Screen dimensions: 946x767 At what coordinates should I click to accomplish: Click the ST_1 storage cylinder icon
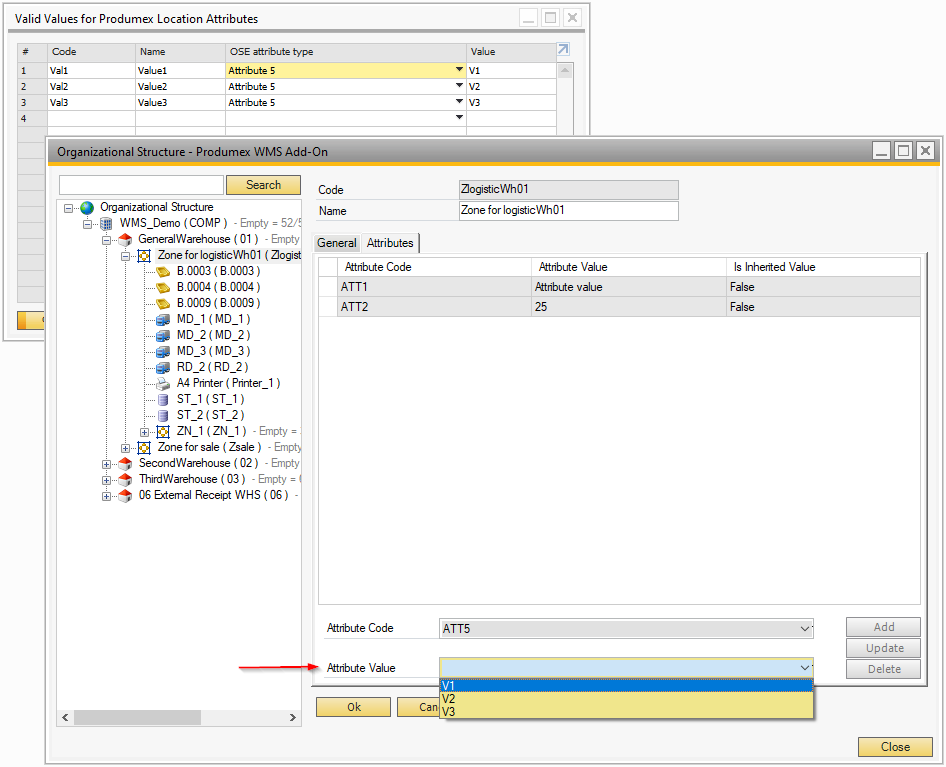[163, 399]
